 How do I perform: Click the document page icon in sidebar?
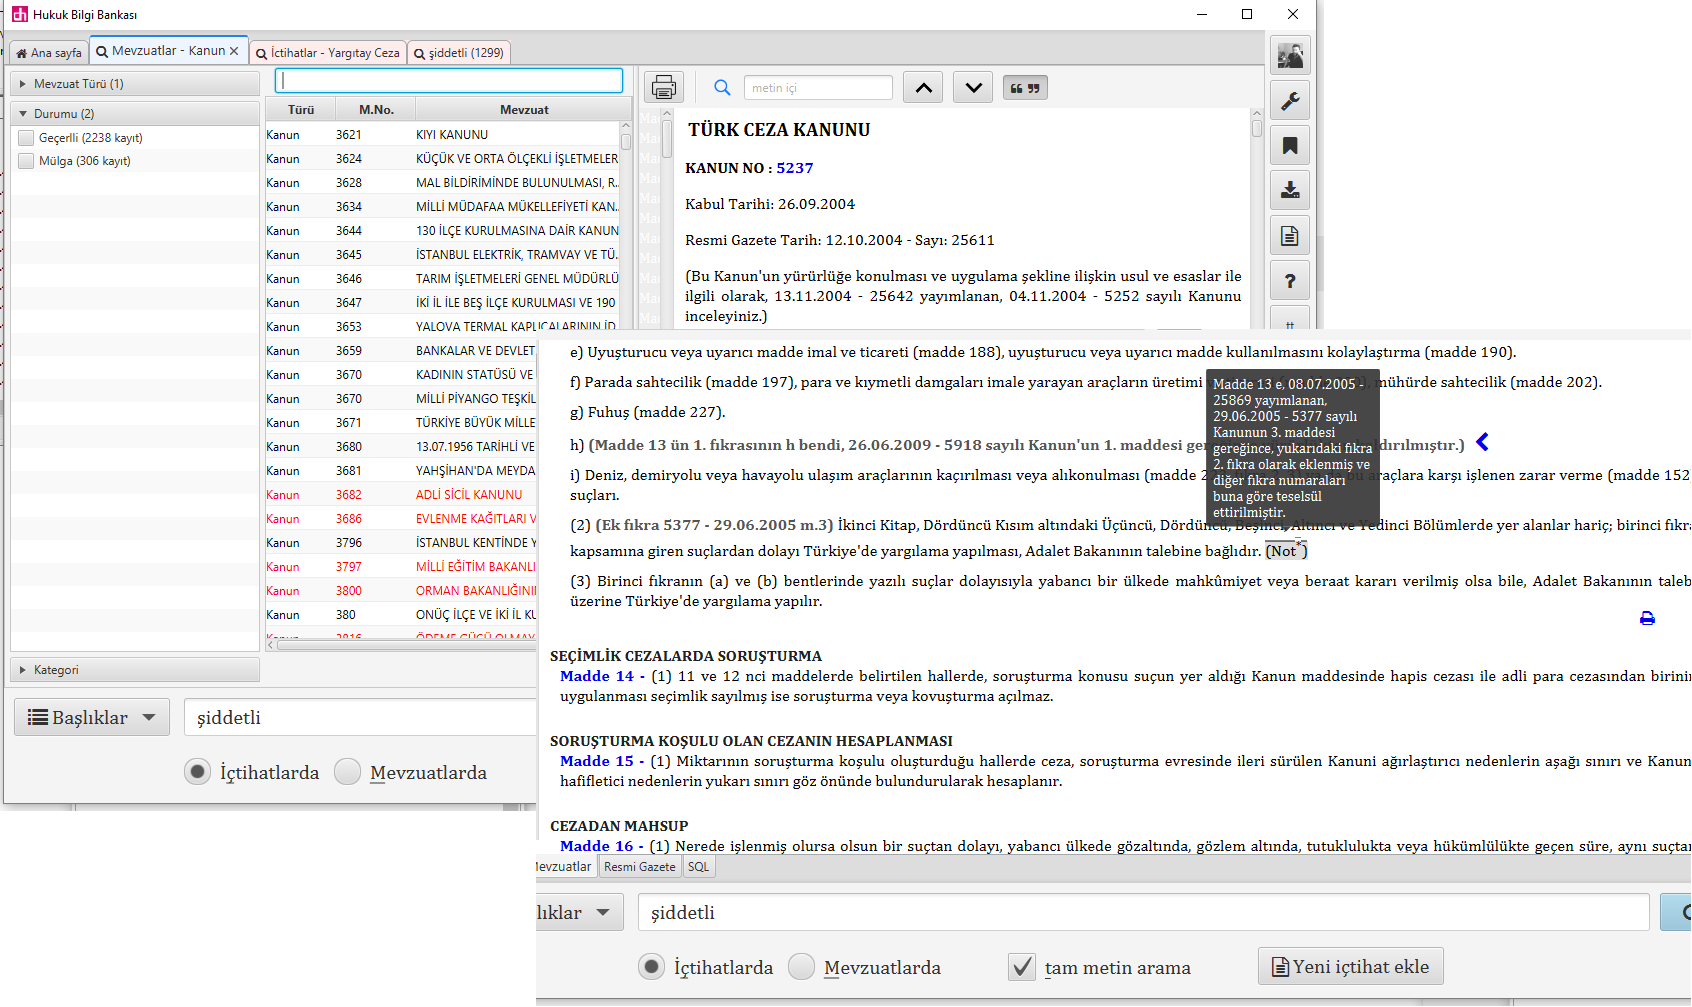click(x=1290, y=236)
